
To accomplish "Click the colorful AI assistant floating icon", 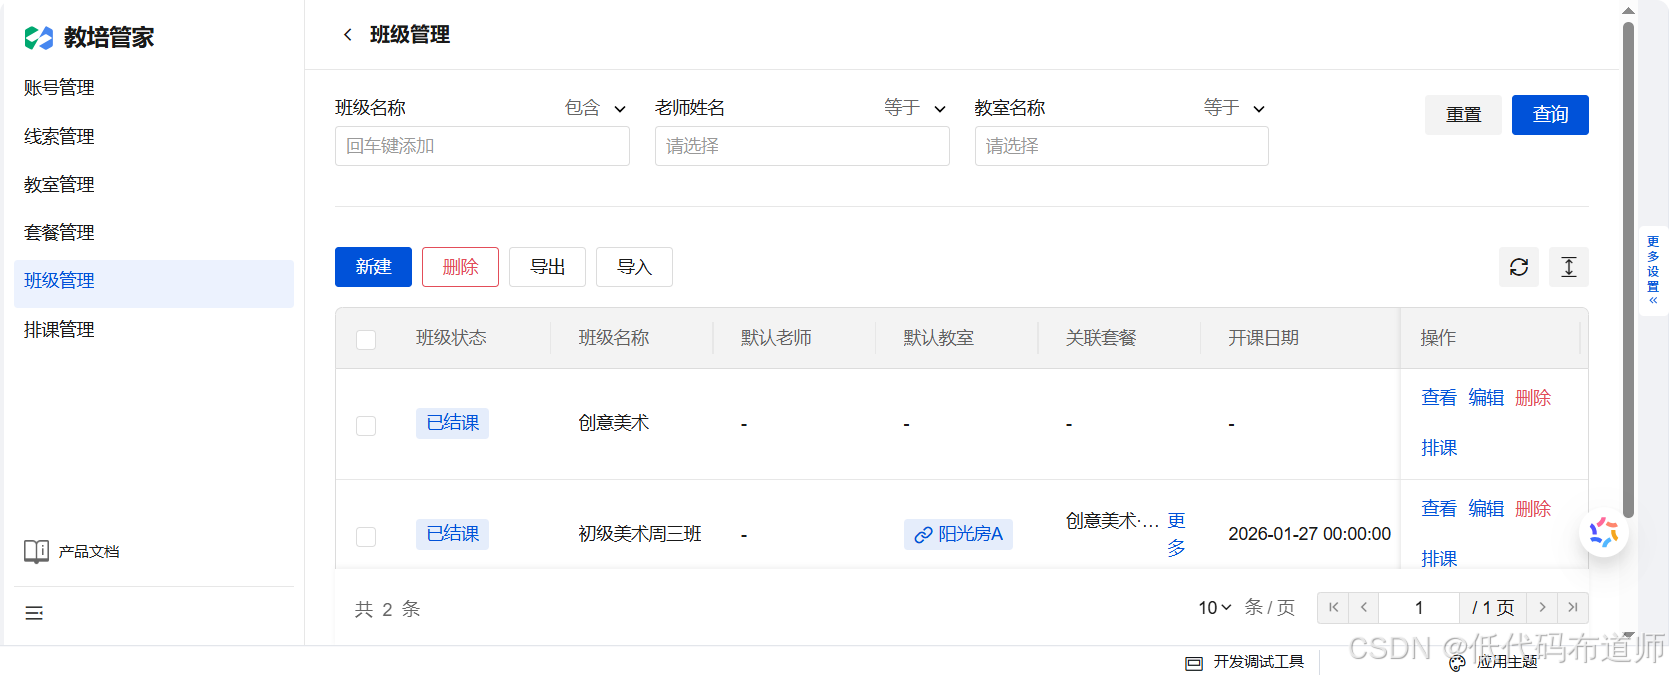I will click(1603, 533).
